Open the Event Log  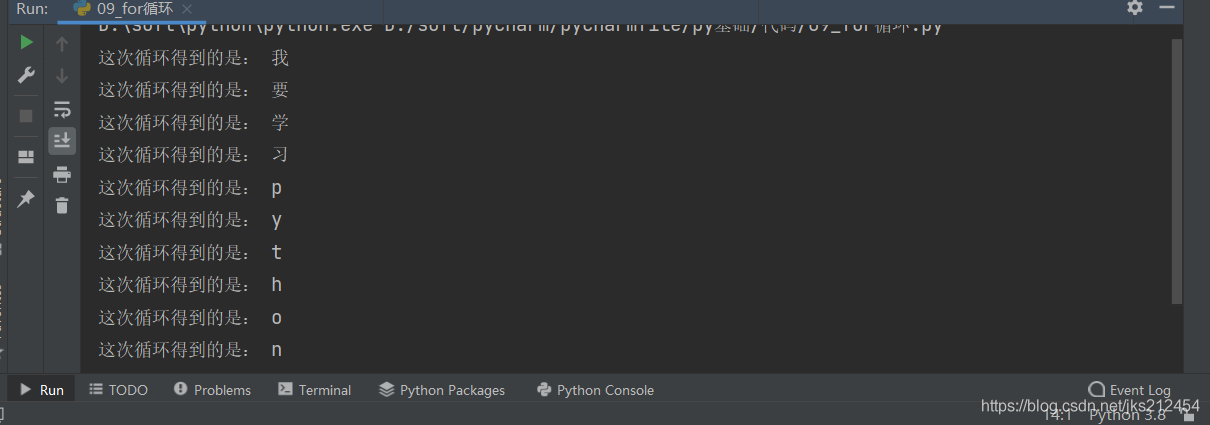(x=1129, y=390)
